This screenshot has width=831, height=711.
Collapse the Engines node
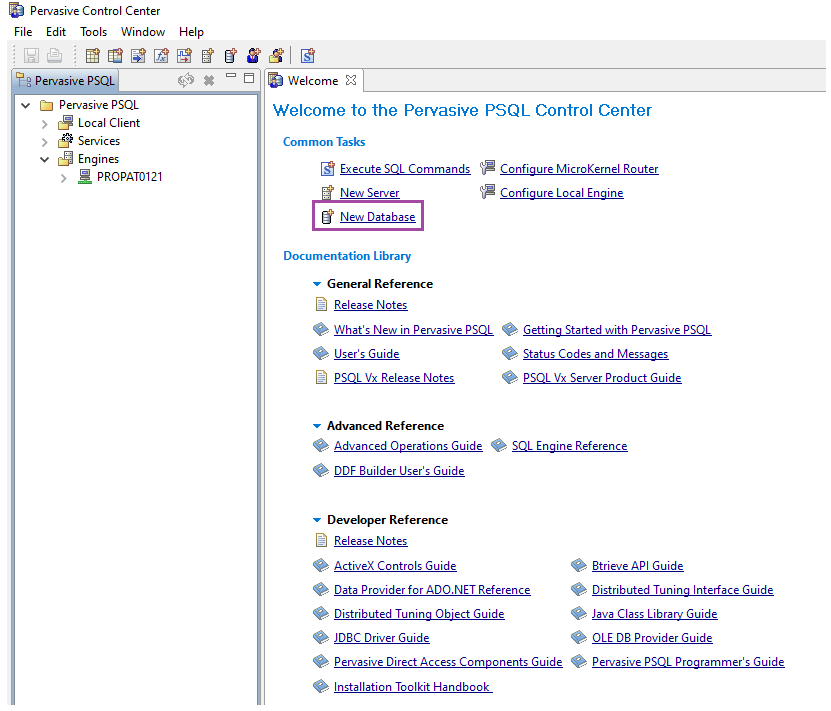pyautogui.click(x=45, y=159)
